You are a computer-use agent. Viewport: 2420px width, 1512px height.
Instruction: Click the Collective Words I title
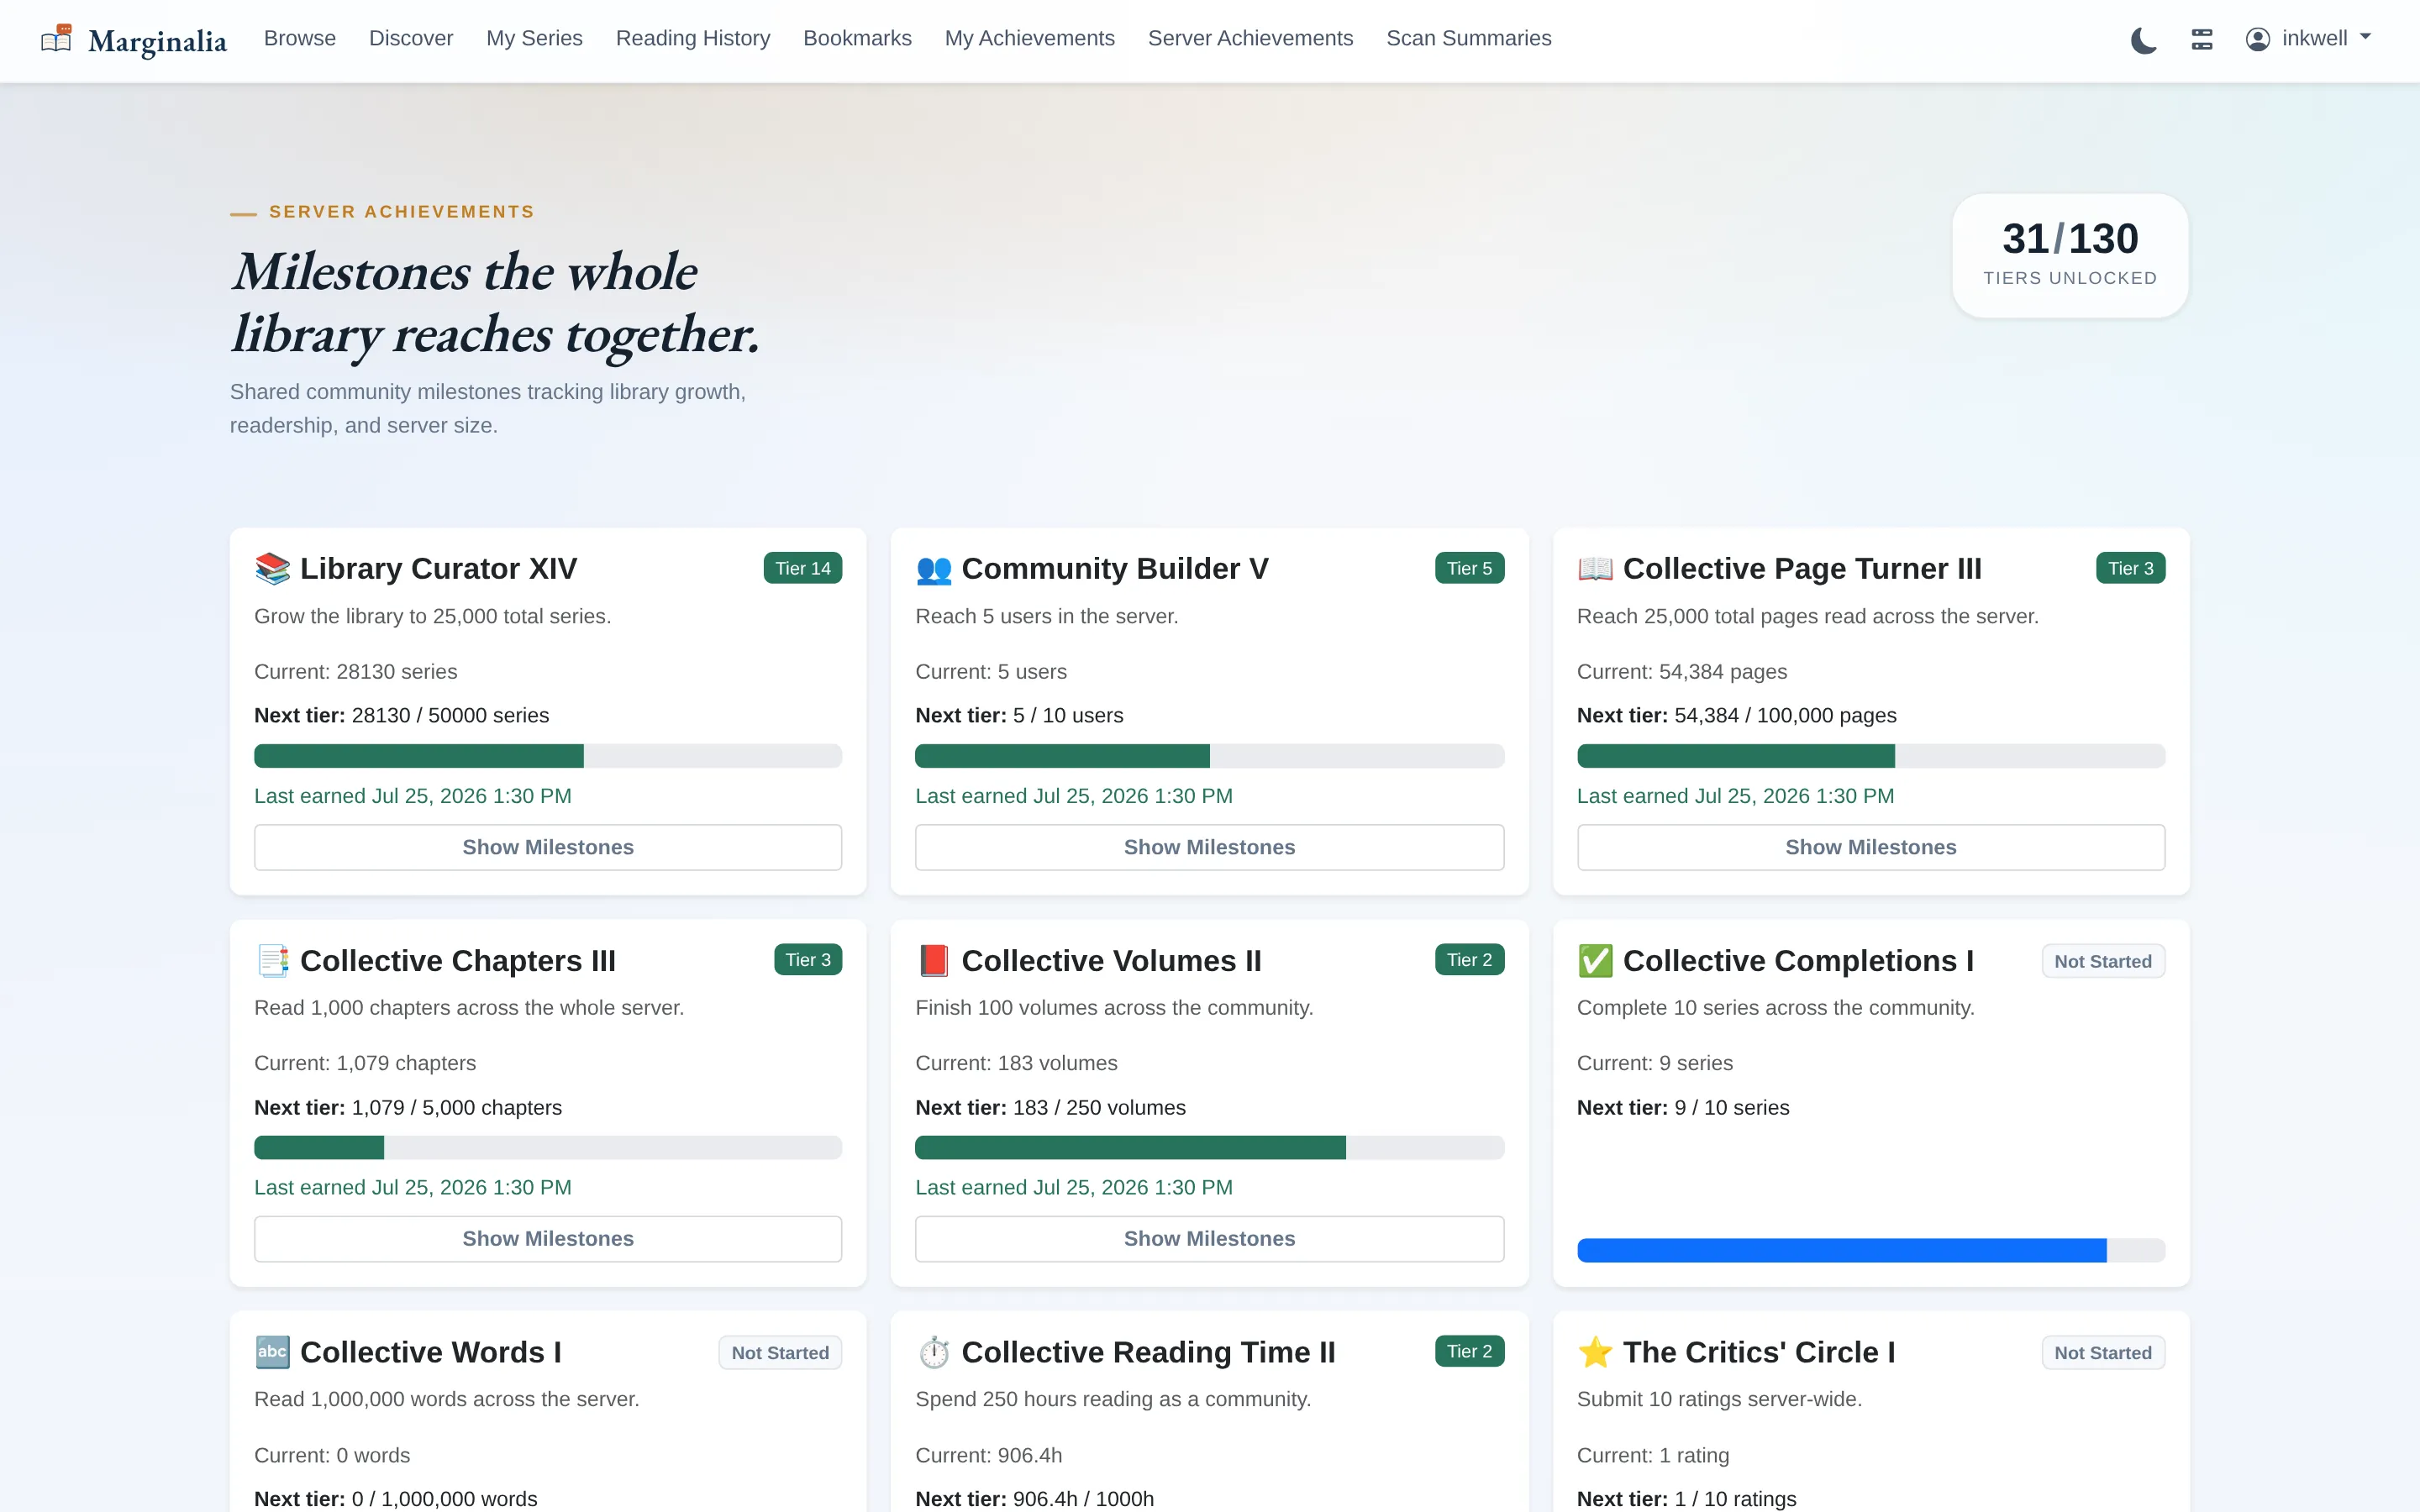[x=431, y=1352]
